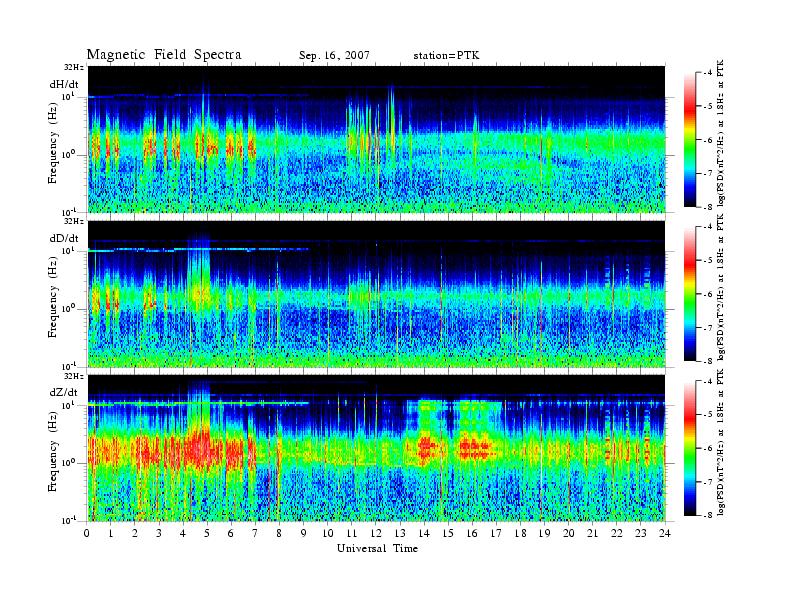
Task: Click the "32Hz" label above dH/dt panel
Action: point(74,67)
